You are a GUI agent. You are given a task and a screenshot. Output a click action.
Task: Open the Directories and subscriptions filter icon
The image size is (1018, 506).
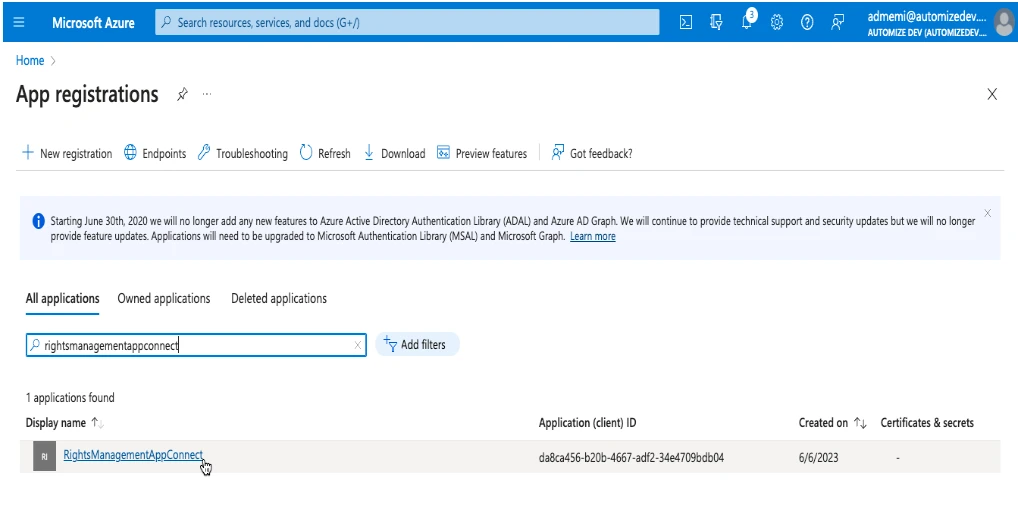tap(716, 22)
